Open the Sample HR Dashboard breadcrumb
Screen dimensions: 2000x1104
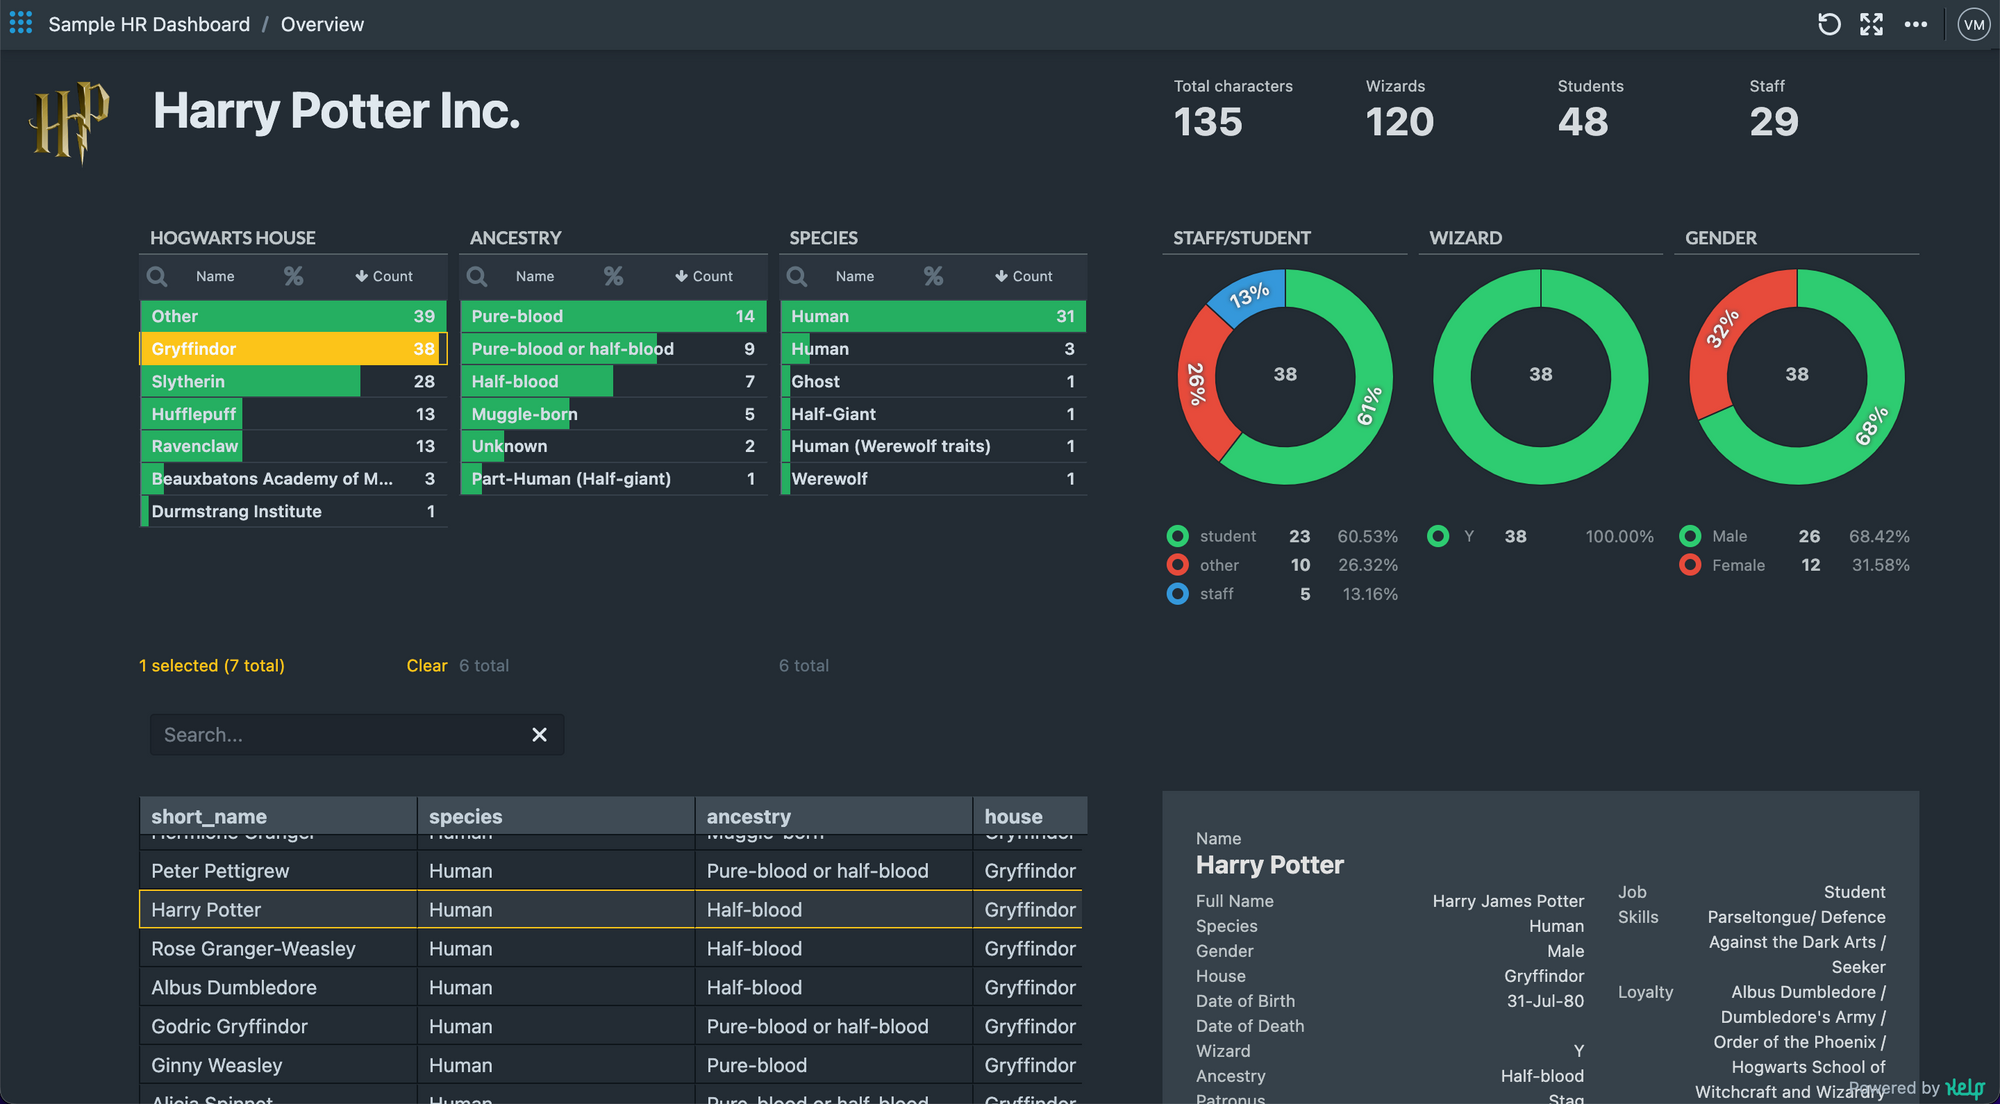(x=149, y=24)
